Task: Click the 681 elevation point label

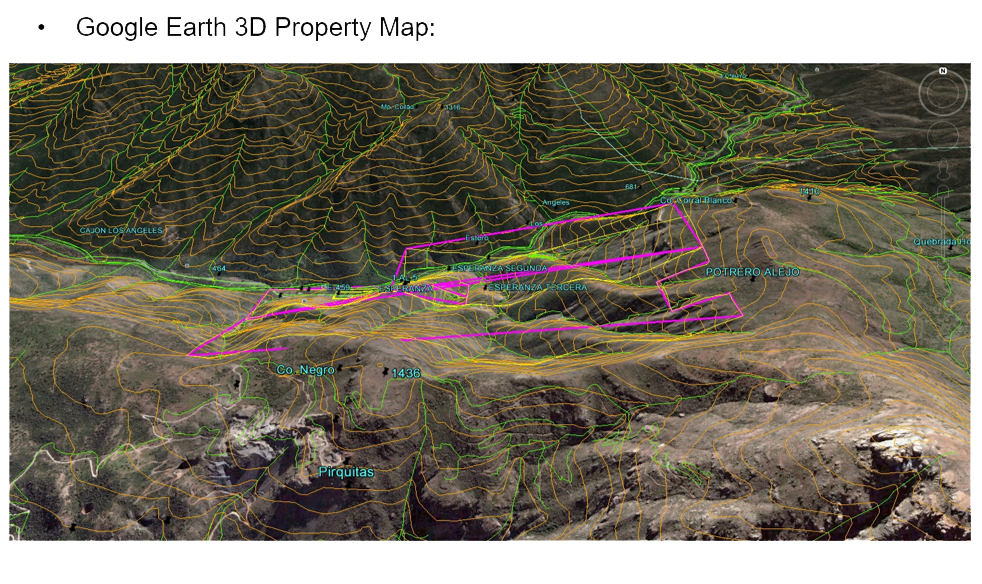Action: coord(631,187)
